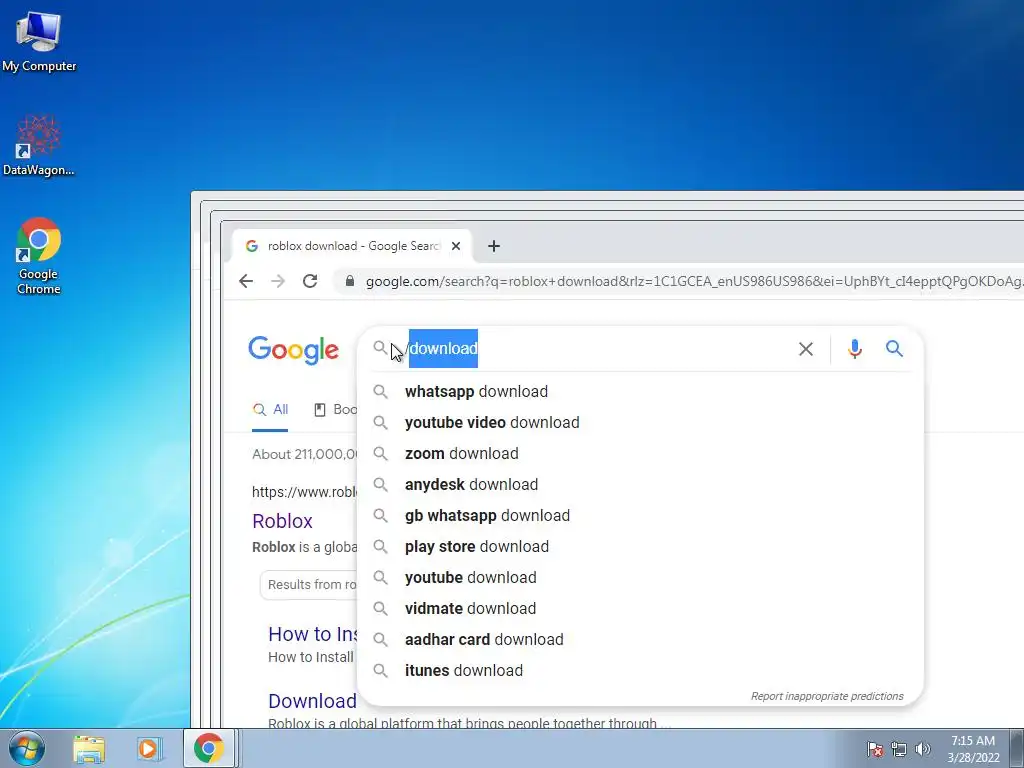
Task: Open the Roblox search result title
Action: (x=282, y=521)
